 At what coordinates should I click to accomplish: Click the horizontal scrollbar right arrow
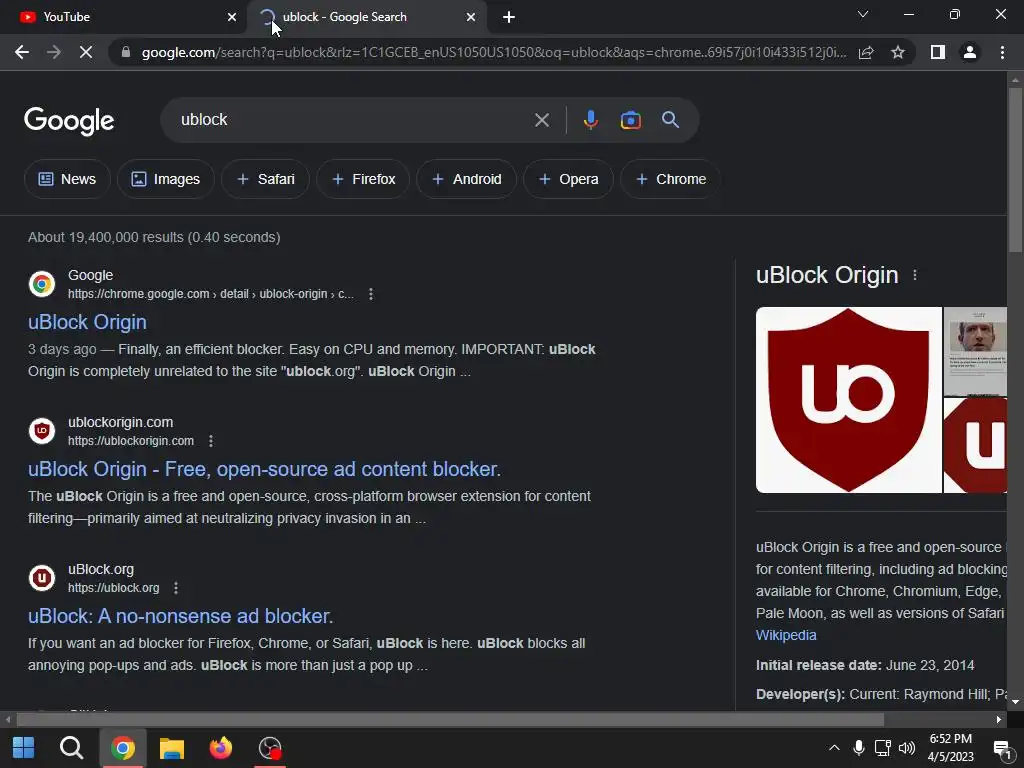999,720
